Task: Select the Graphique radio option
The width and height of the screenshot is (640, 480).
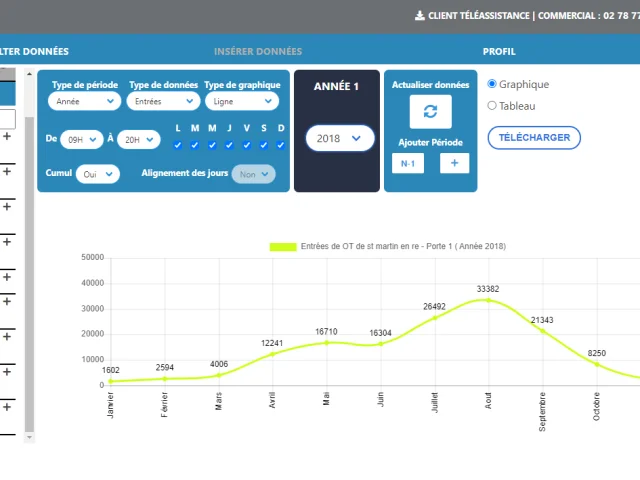Action: click(492, 85)
